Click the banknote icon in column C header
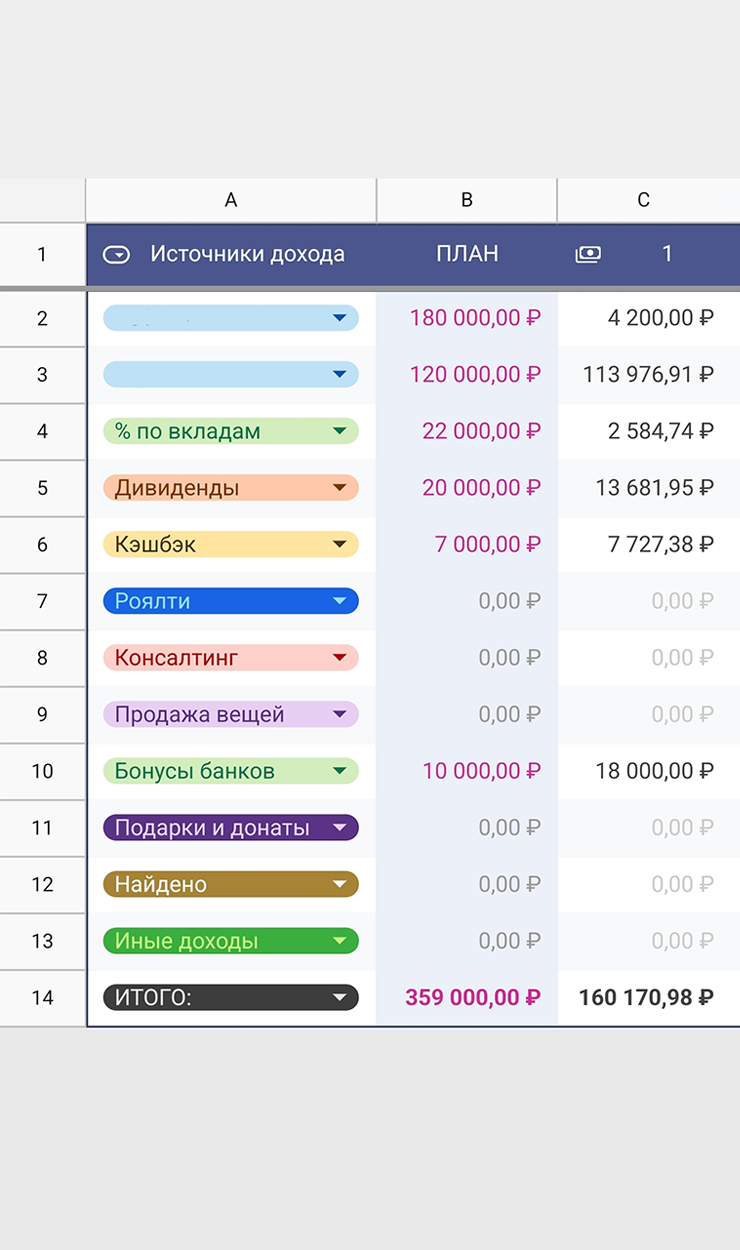The image size is (740, 1250). tap(588, 254)
